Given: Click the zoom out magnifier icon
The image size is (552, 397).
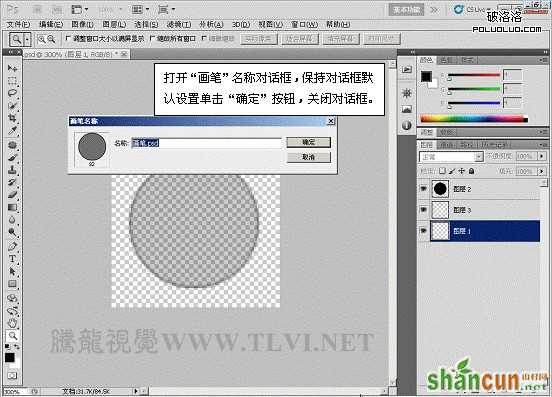Looking at the screenshot, I should coord(51,39).
